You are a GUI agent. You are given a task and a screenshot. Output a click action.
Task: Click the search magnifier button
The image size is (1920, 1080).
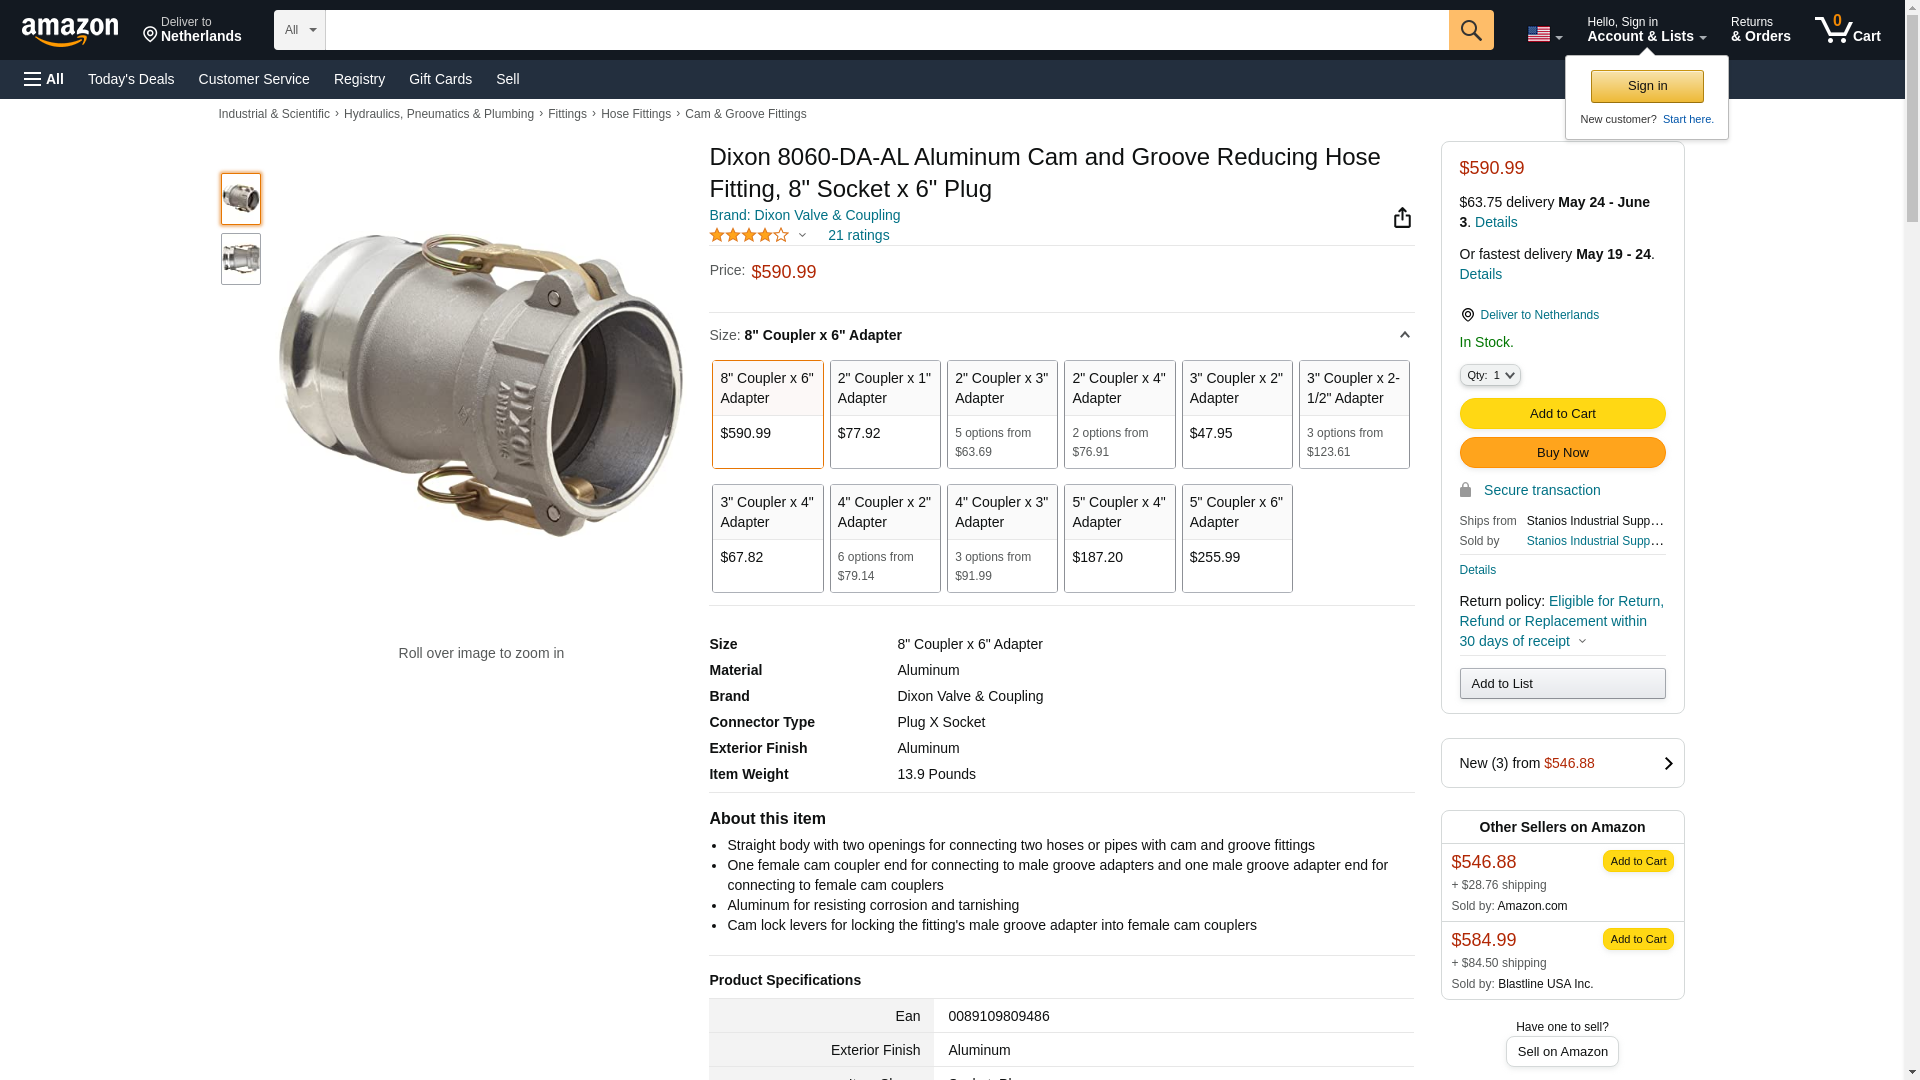tap(1471, 30)
